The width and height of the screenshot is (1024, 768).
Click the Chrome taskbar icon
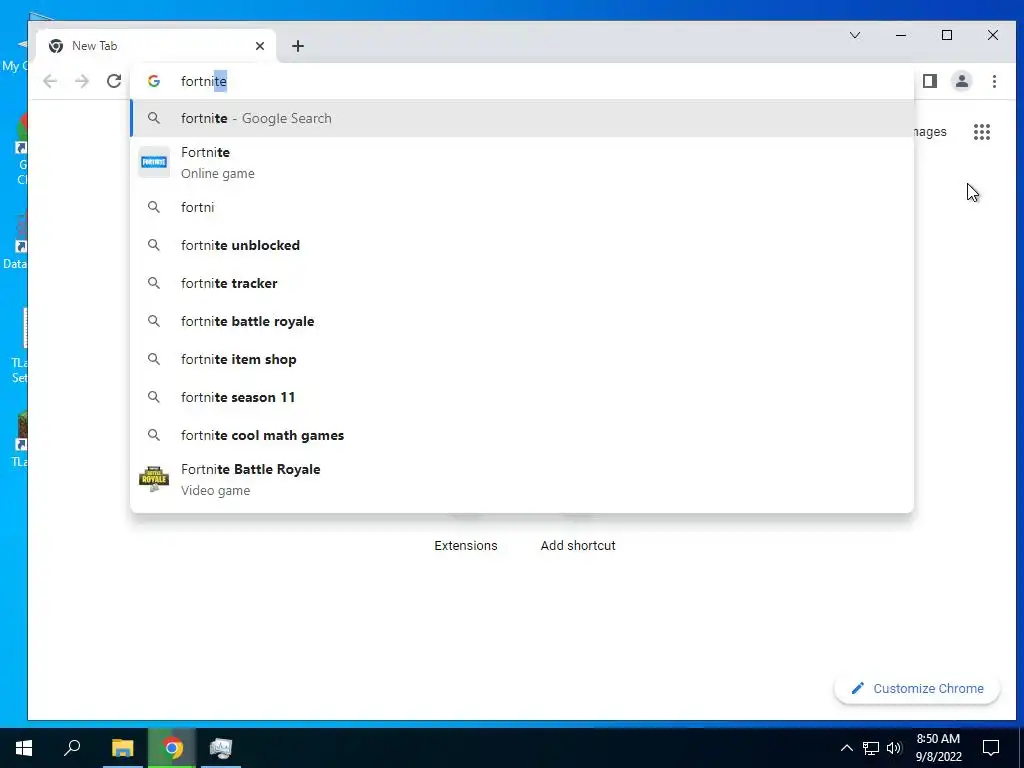click(172, 748)
